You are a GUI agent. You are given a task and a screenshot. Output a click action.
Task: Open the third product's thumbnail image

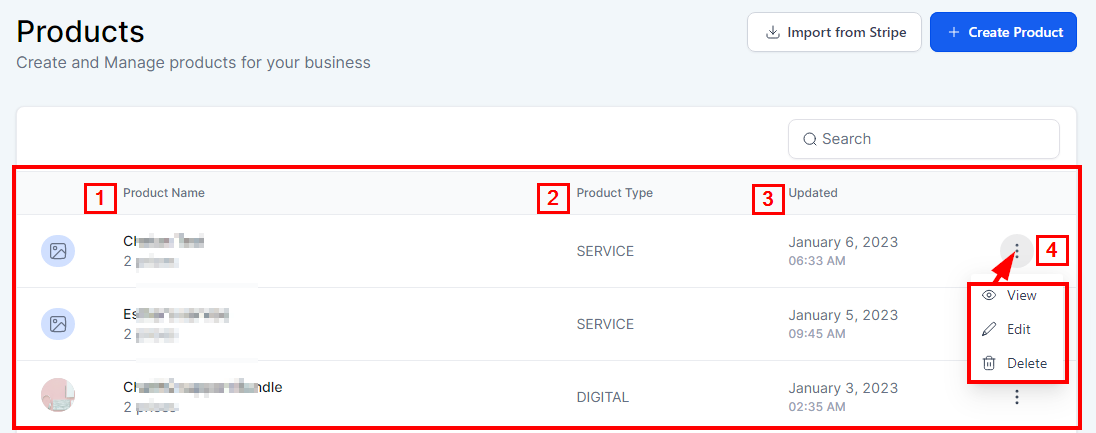(58, 396)
